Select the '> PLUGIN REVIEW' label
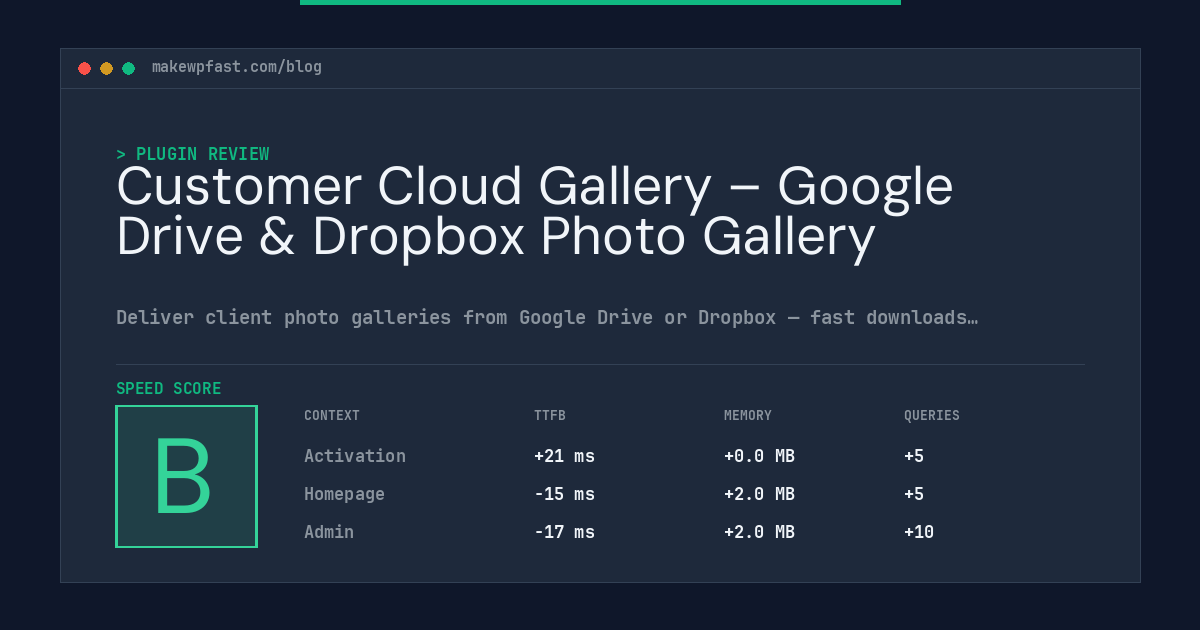The image size is (1200, 630). tap(193, 154)
